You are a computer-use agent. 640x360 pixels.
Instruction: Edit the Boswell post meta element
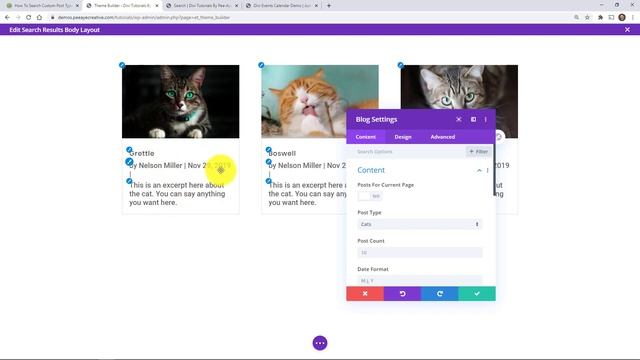coord(269,162)
